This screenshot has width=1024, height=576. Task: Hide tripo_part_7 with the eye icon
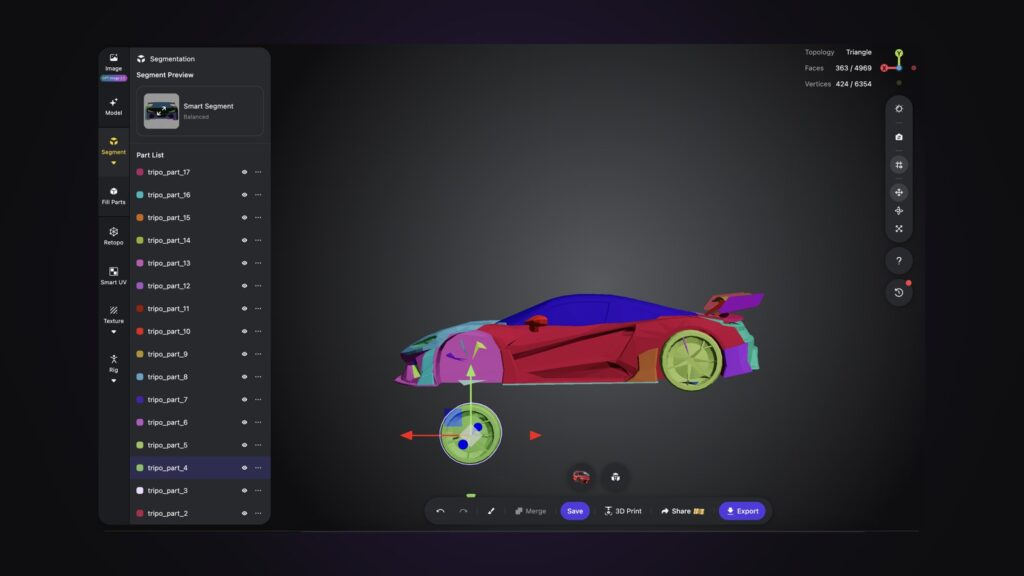(244, 400)
